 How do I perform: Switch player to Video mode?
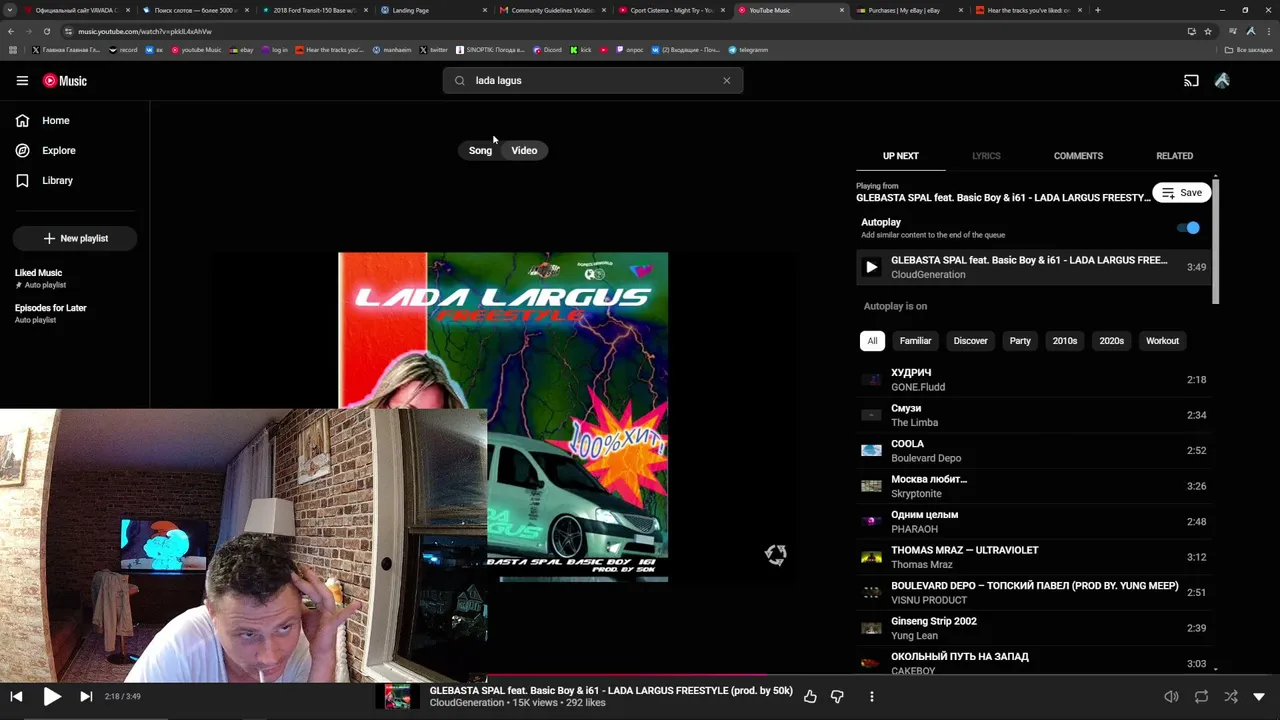click(x=524, y=151)
